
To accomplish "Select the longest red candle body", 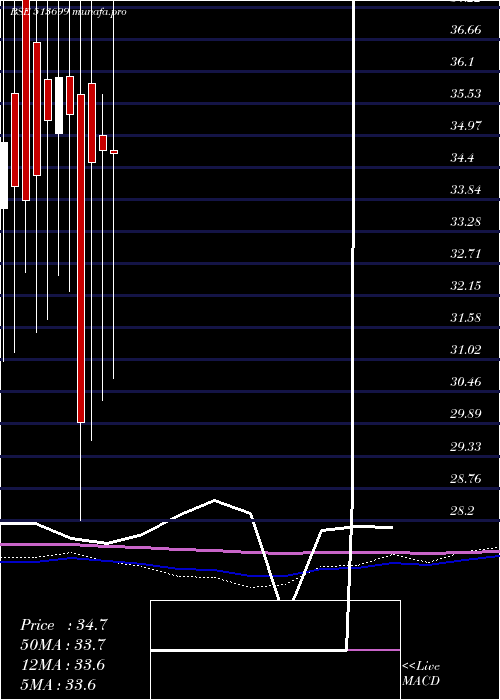I will (81, 258).
